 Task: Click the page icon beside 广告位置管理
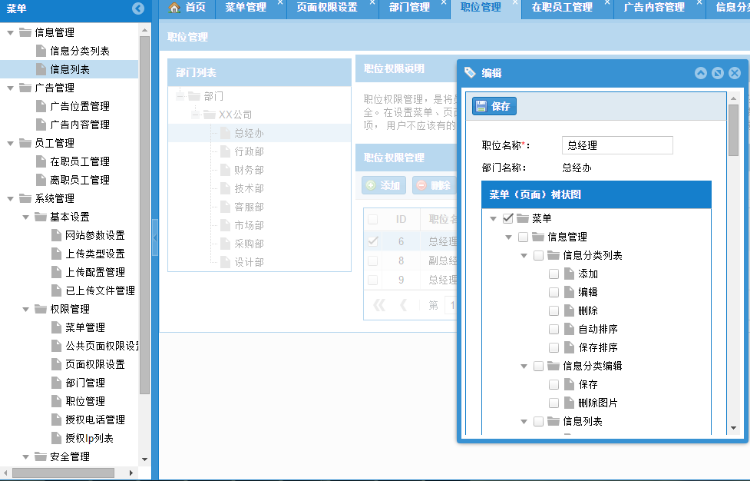[41, 106]
